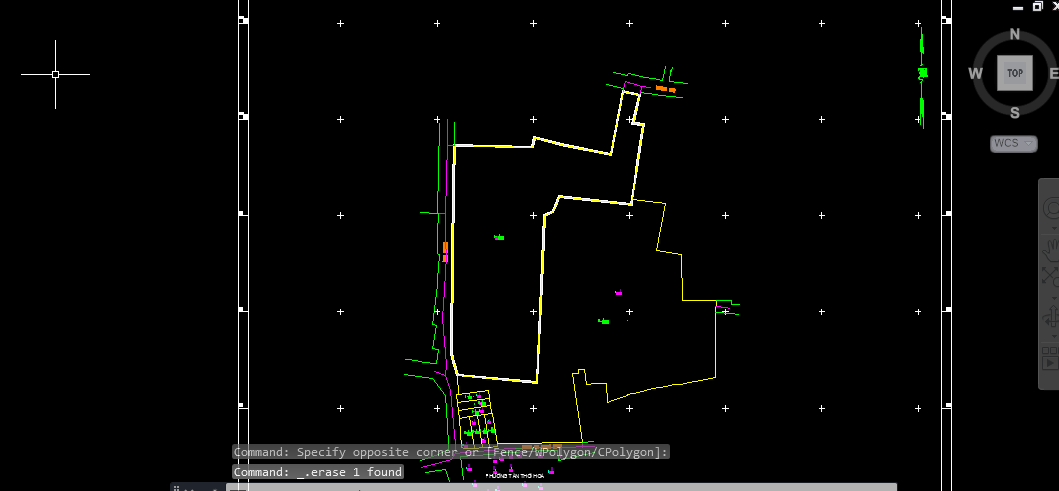Select the green text label inside white parcel
The width and height of the screenshot is (1059, 491).
498,237
